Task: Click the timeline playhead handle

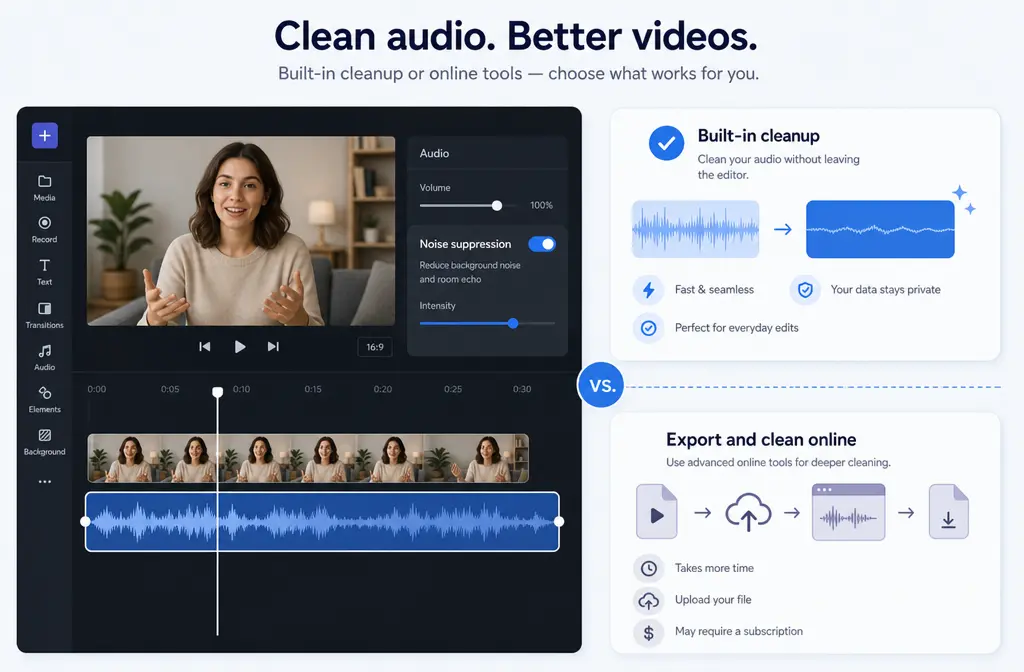Action: (217, 392)
